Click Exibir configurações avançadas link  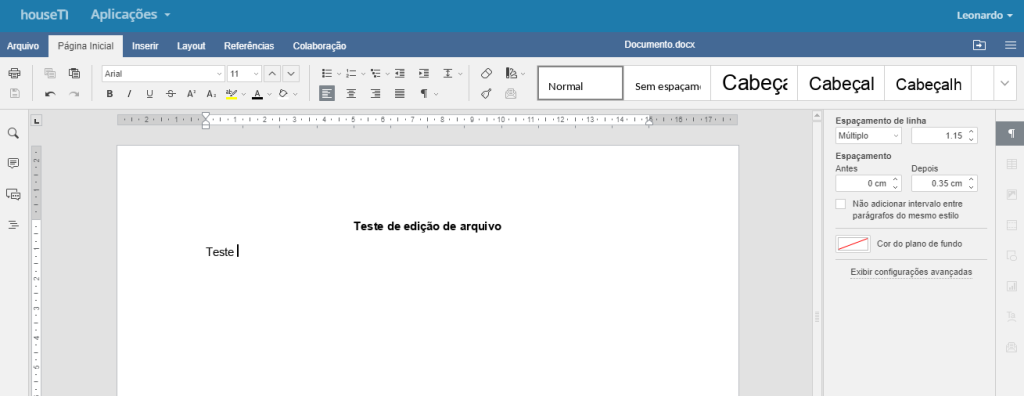pos(911,271)
